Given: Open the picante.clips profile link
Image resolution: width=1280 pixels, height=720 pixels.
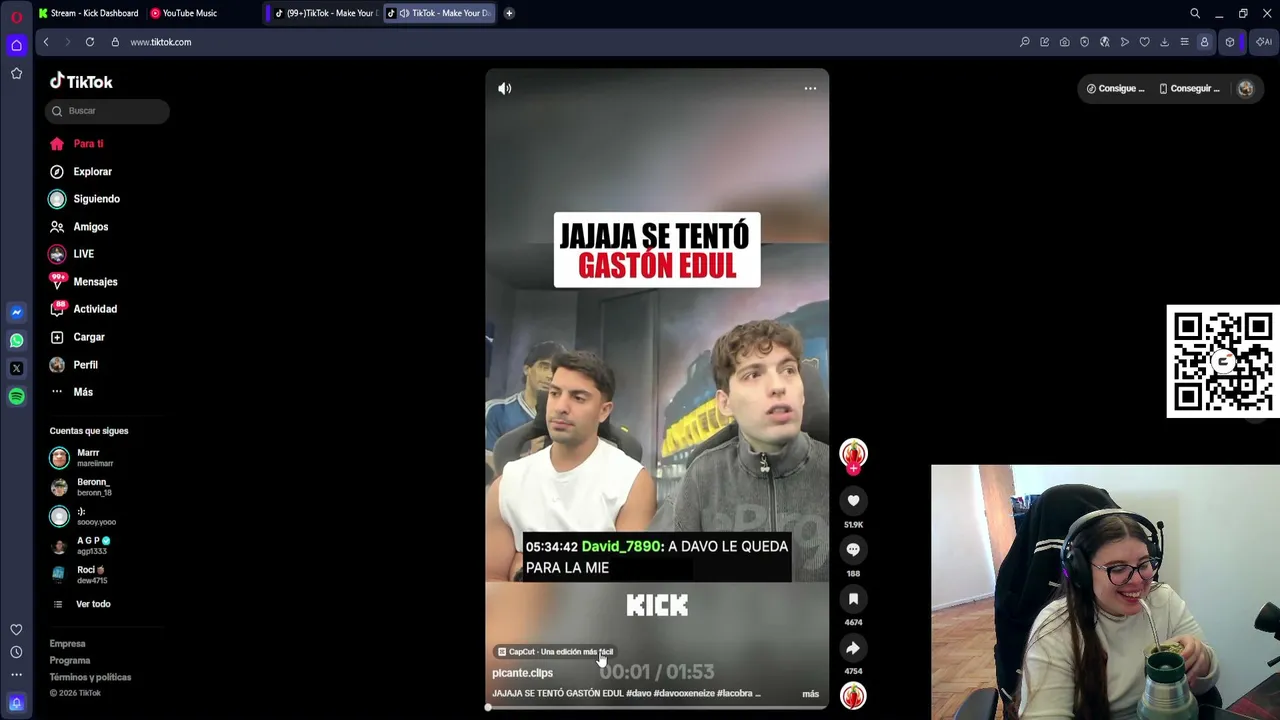Looking at the screenshot, I should [x=522, y=673].
